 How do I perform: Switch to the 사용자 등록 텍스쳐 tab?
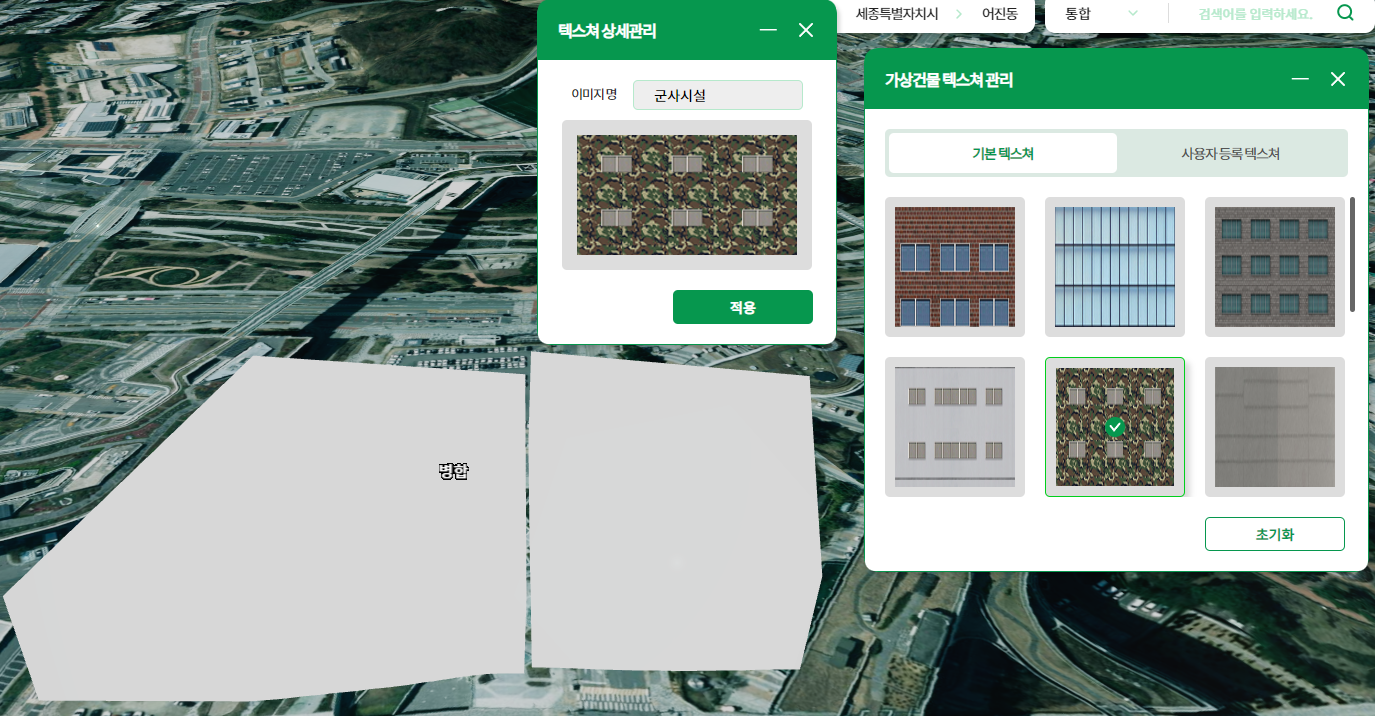[x=1231, y=153]
